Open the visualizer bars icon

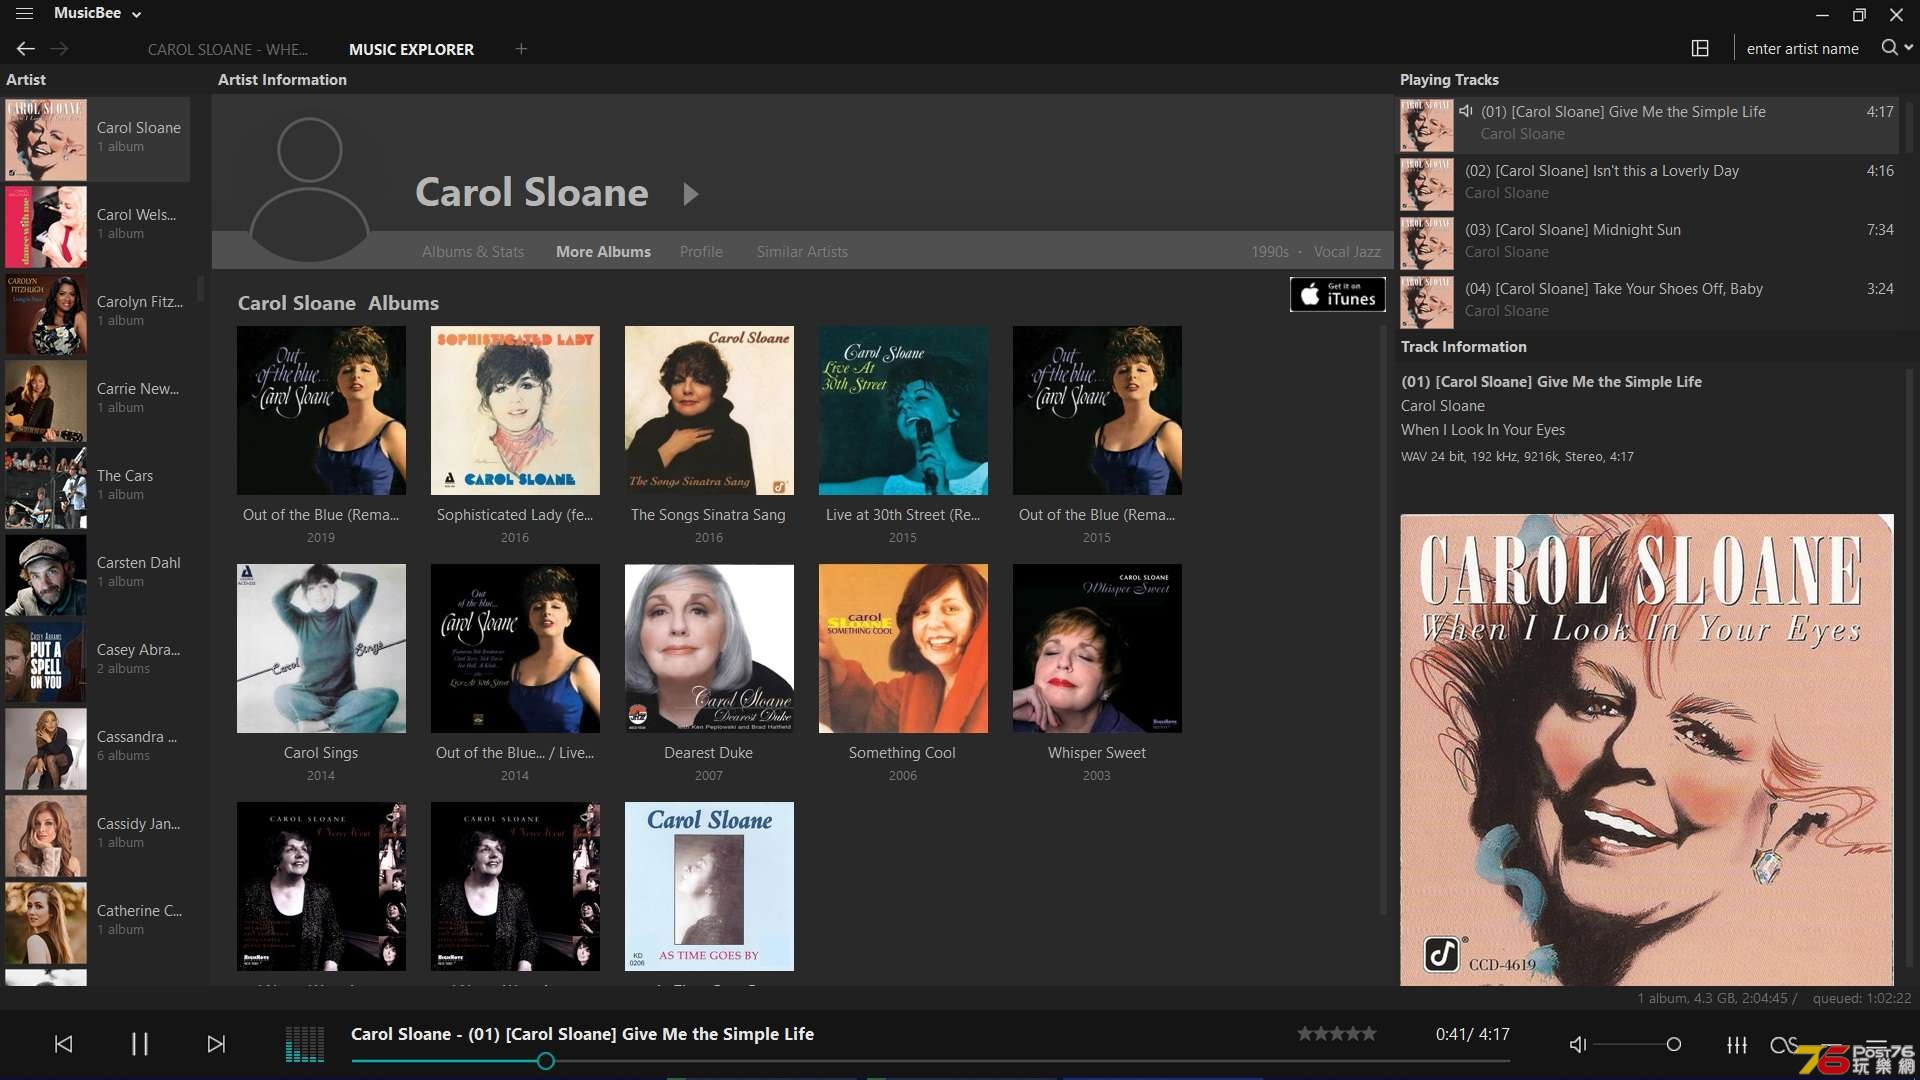pos(305,1044)
